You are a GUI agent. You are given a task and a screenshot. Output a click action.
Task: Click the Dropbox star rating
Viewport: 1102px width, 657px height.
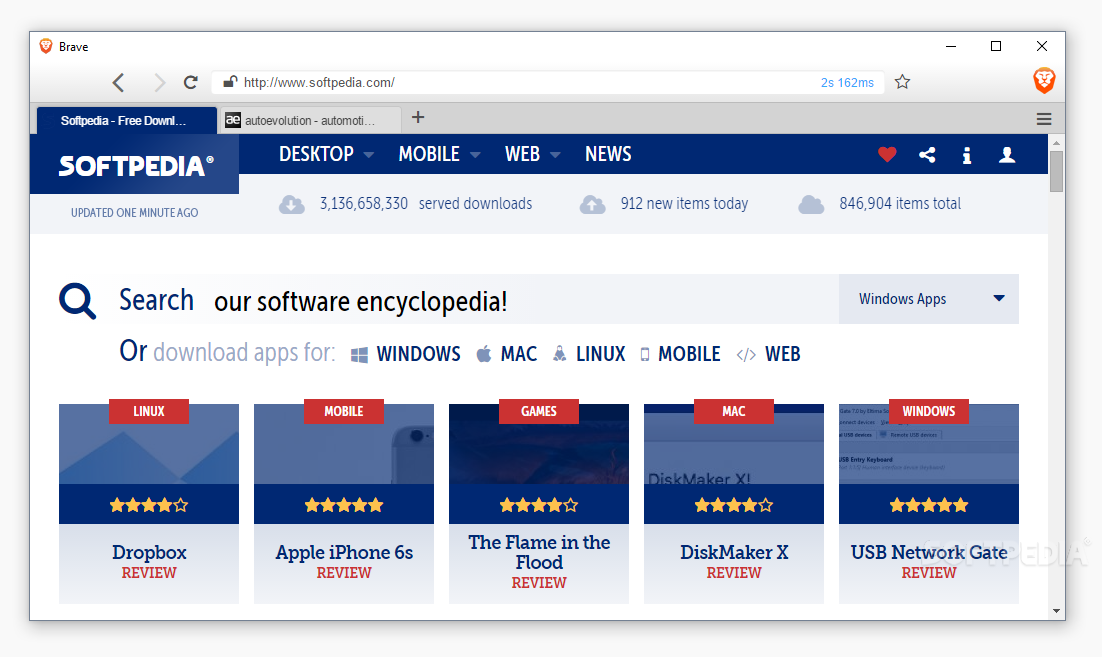click(149, 505)
